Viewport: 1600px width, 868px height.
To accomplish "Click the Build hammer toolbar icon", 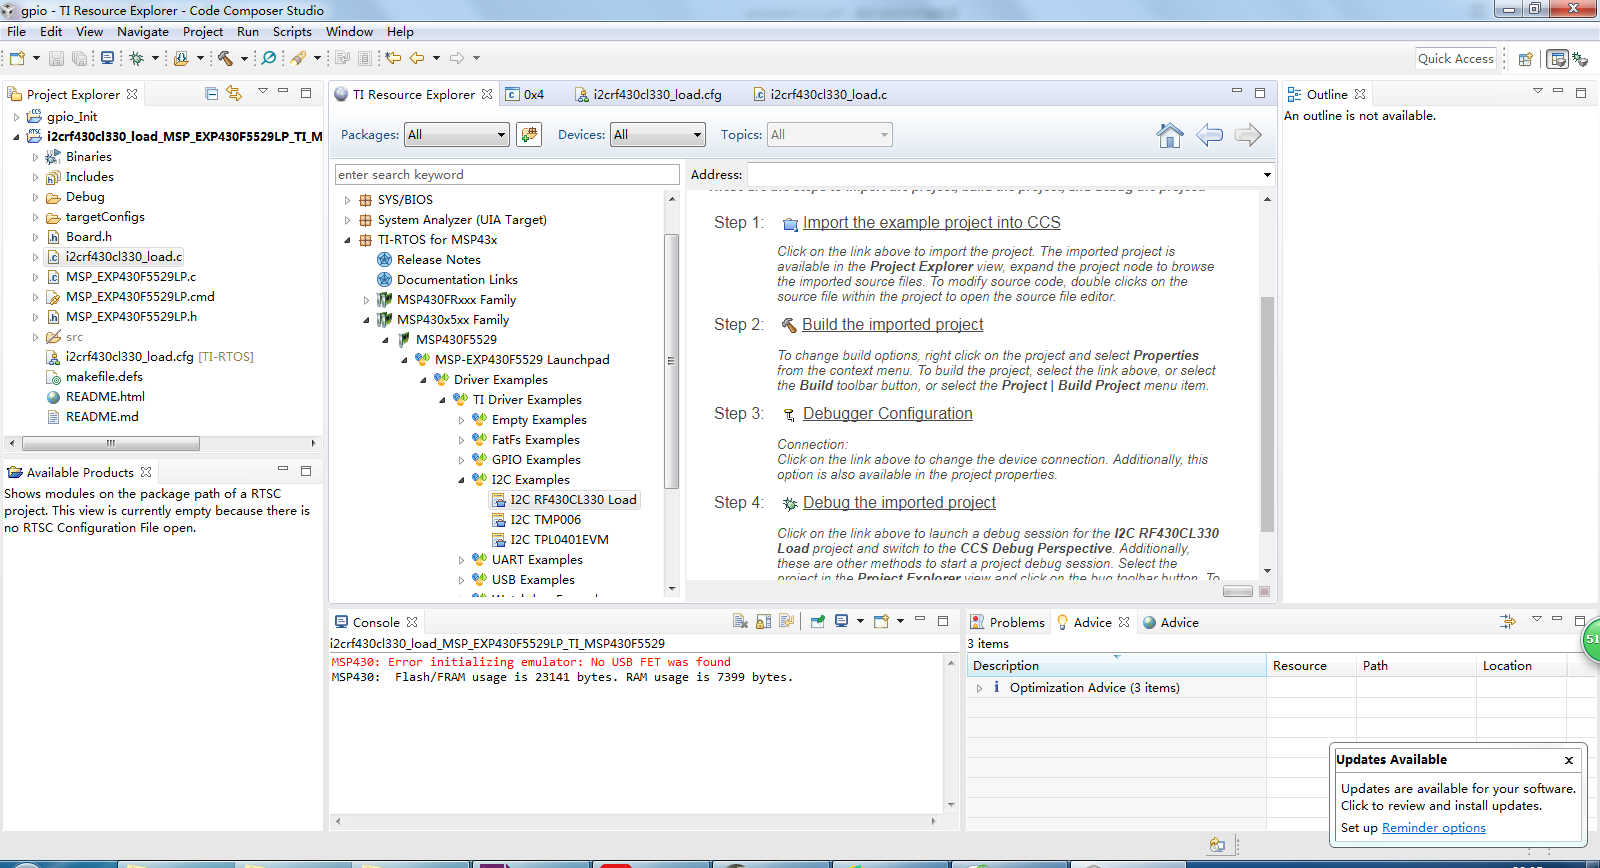I will (x=225, y=58).
